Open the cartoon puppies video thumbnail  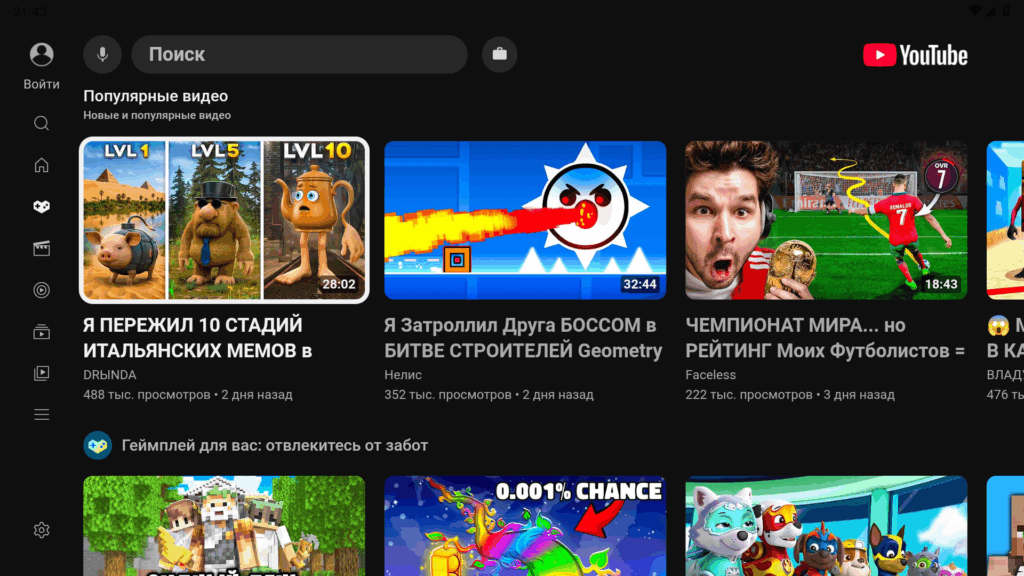click(826, 526)
